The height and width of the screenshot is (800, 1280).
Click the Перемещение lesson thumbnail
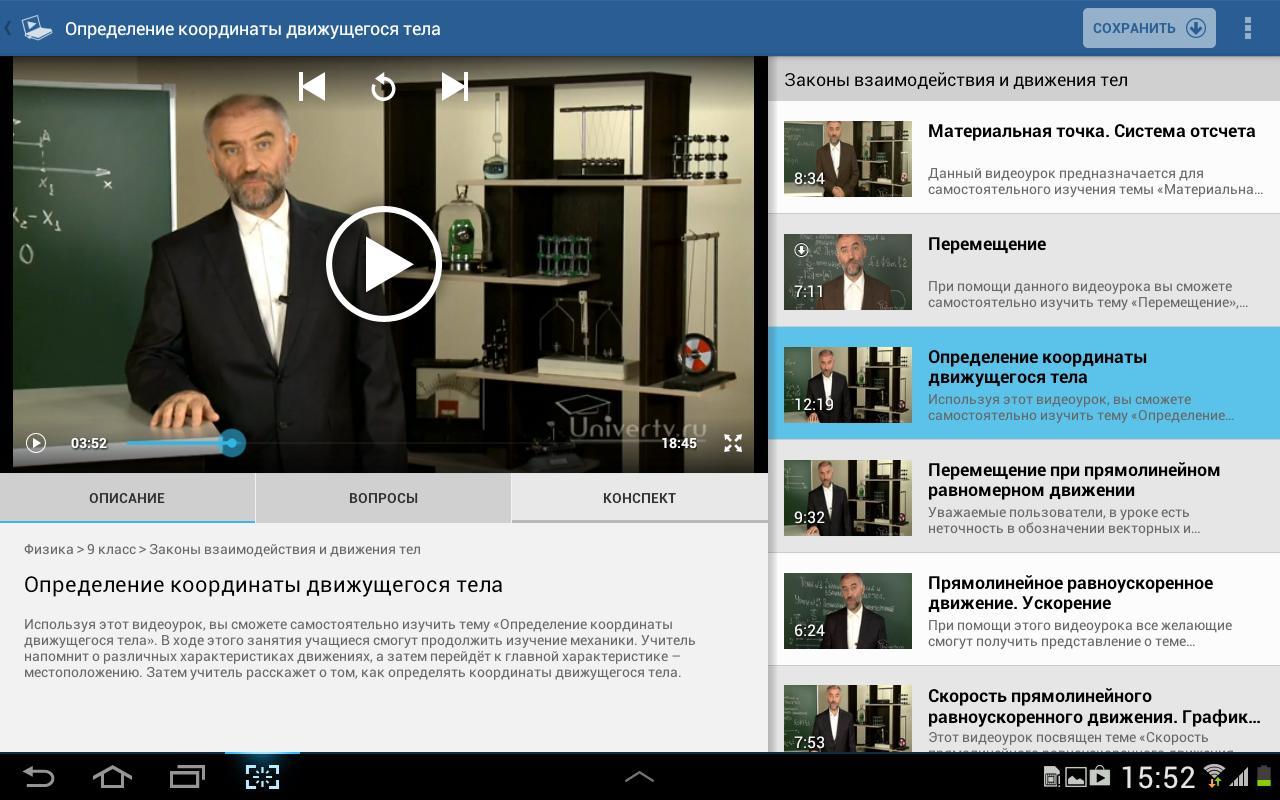coord(847,271)
